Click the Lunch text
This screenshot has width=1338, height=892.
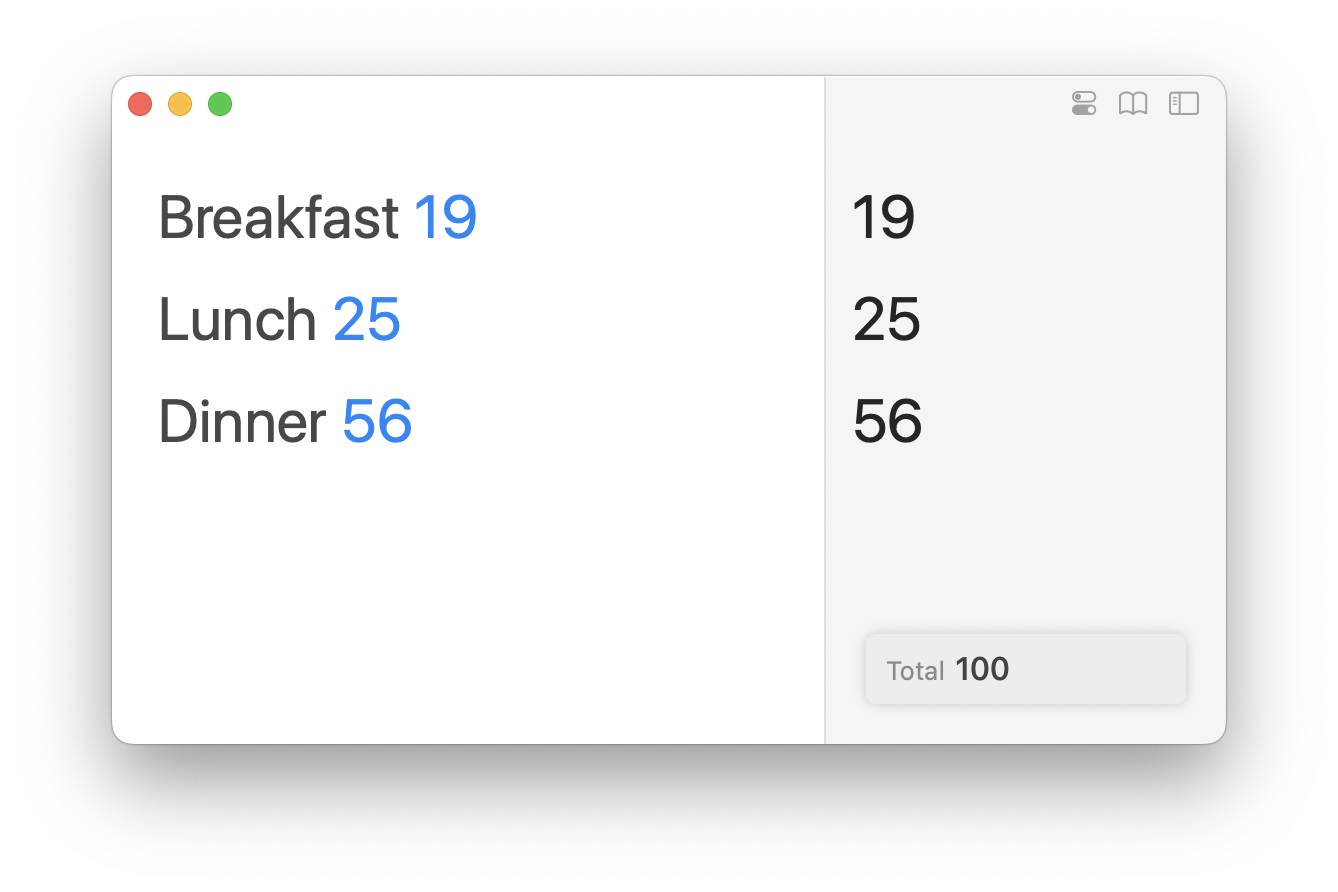tap(238, 319)
